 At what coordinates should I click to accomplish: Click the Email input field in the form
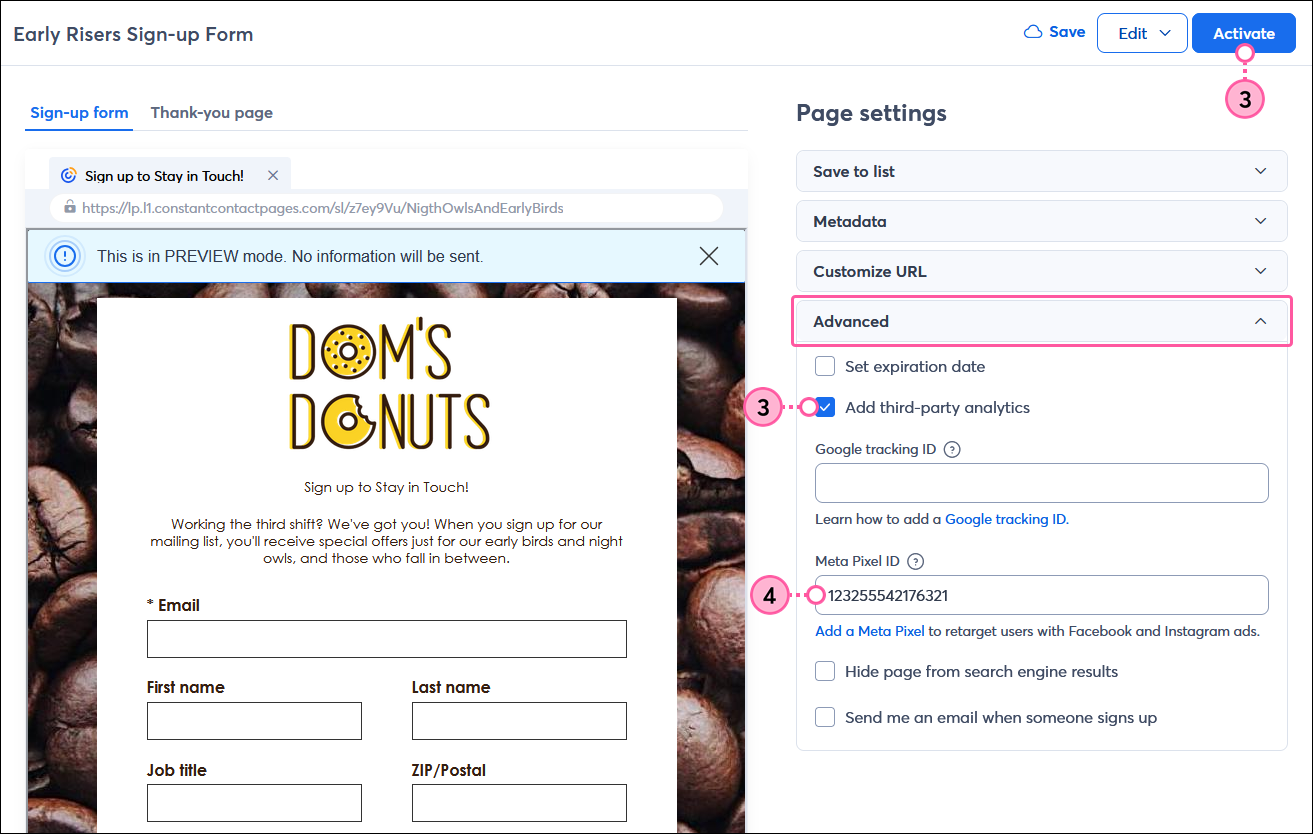coord(387,639)
